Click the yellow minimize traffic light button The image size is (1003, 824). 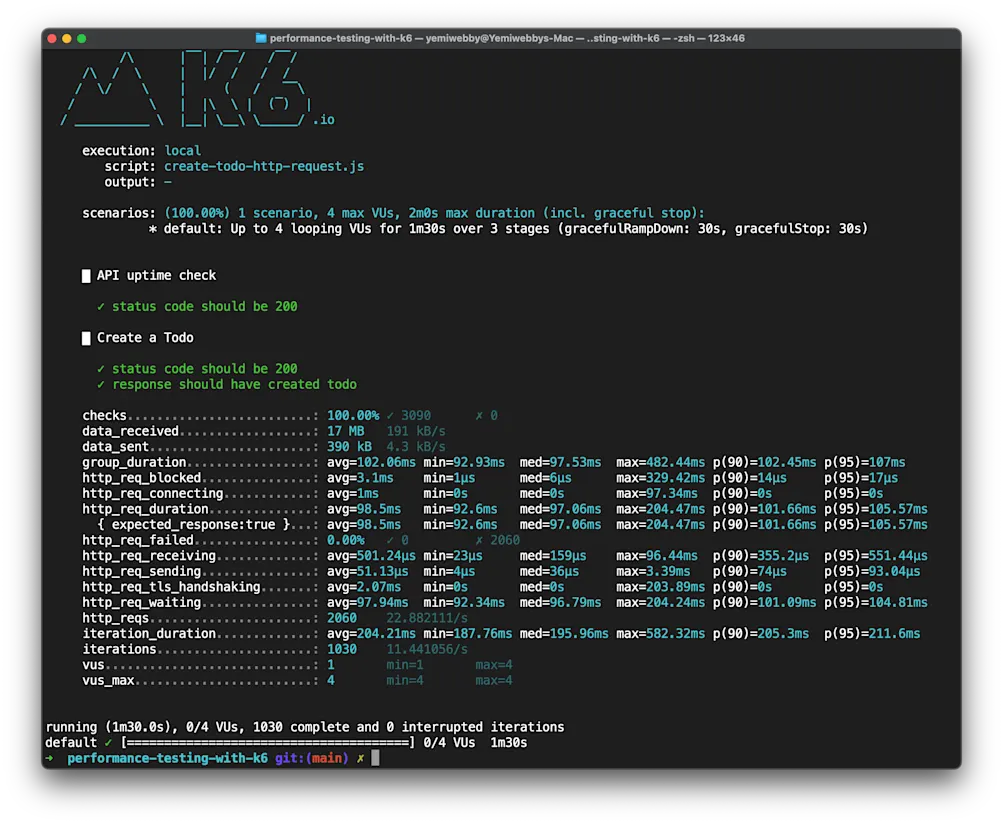click(x=65, y=37)
